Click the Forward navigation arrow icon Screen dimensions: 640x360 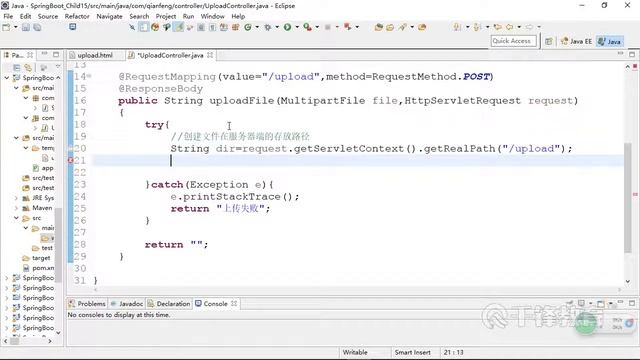pos(529,27)
